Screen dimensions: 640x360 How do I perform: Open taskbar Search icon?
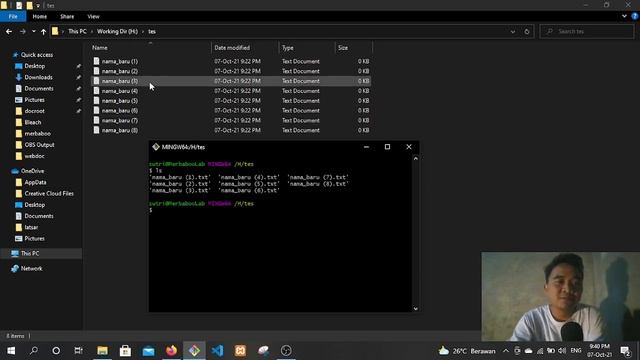(x=34, y=351)
